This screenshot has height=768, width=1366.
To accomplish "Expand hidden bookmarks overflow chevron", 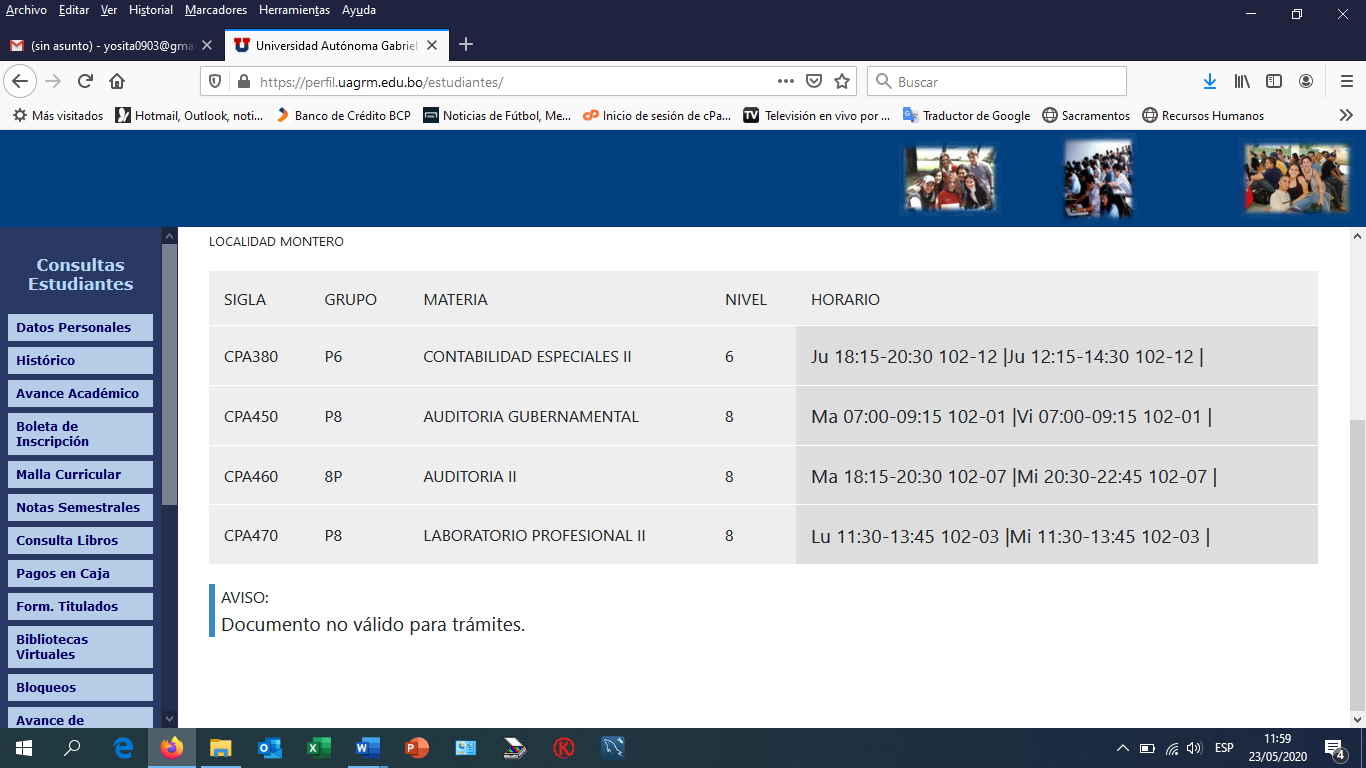I will pyautogui.click(x=1346, y=116).
